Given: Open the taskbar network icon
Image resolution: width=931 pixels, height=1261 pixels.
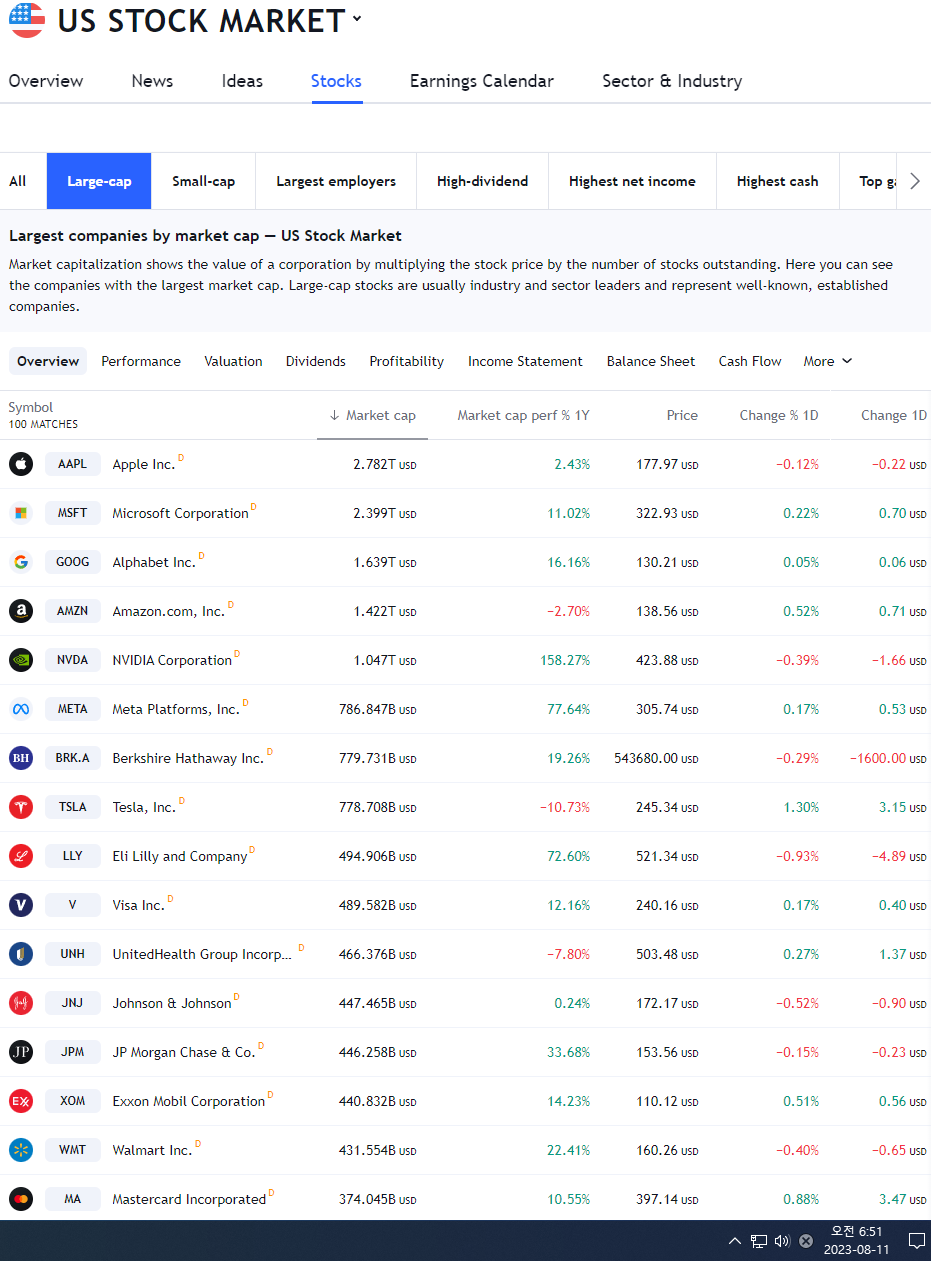Looking at the screenshot, I should pyautogui.click(x=759, y=1241).
